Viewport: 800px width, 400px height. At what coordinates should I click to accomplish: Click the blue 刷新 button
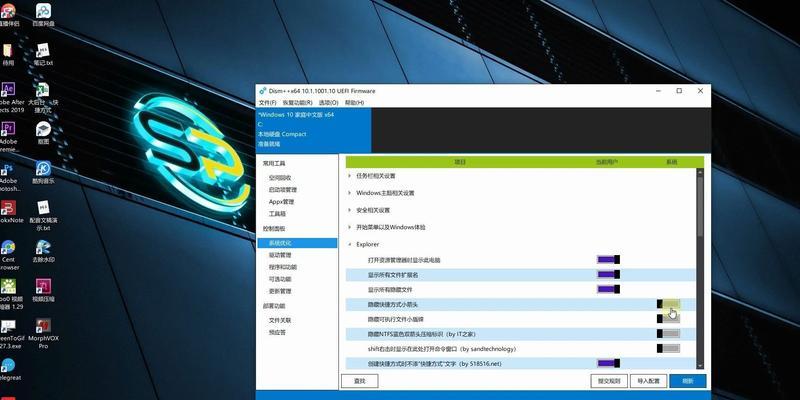(x=688, y=381)
